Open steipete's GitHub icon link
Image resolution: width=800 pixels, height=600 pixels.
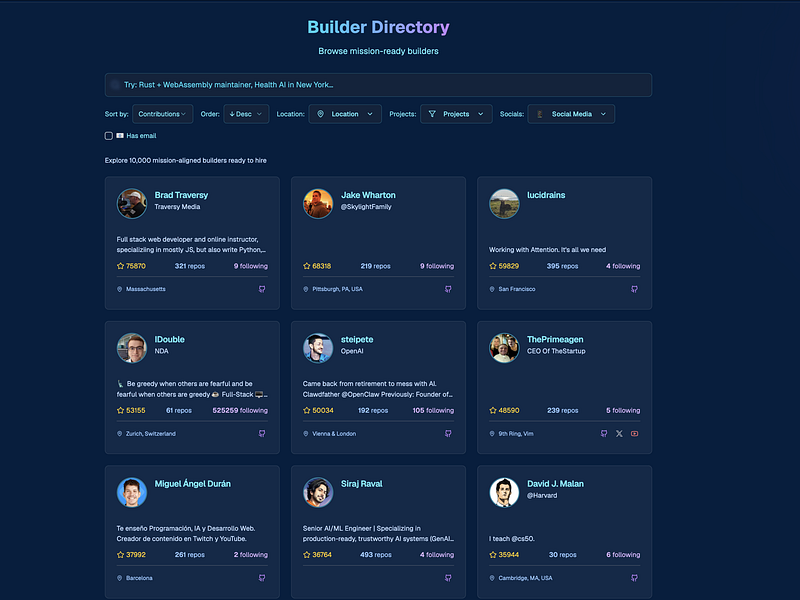(x=448, y=434)
